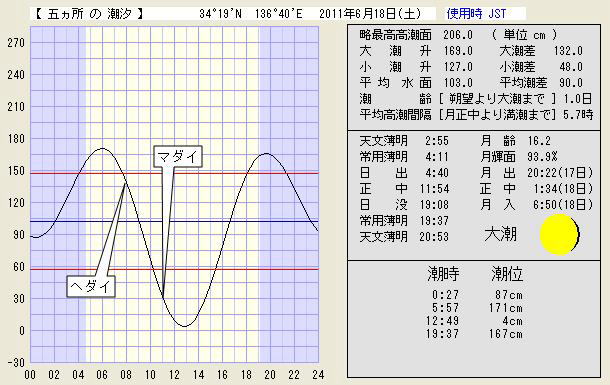Click the 日出 4:40 entry

pos(404,173)
